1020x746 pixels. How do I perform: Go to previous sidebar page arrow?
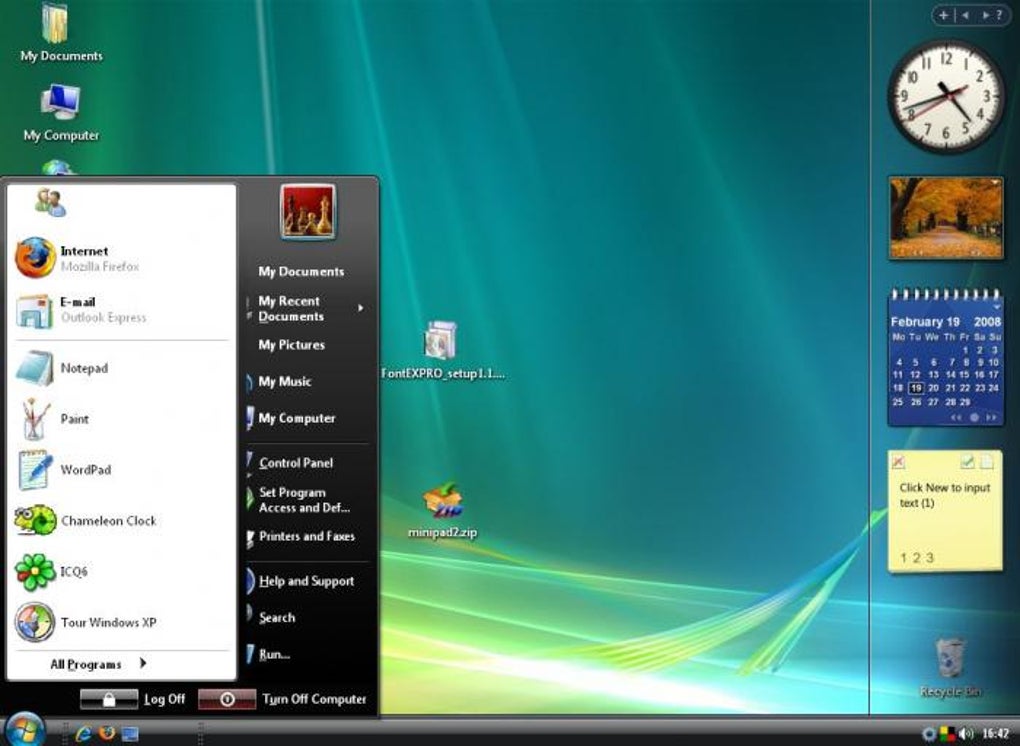pos(965,15)
